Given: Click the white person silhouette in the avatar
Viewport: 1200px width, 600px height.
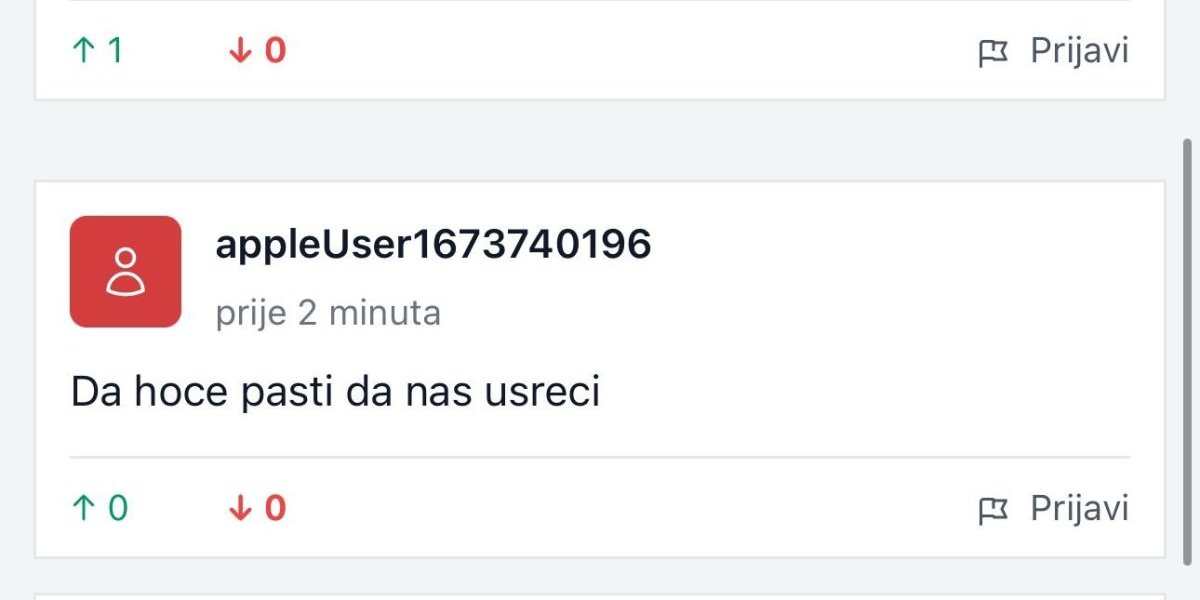Looking at the screenshot, I should click(125, 272).
